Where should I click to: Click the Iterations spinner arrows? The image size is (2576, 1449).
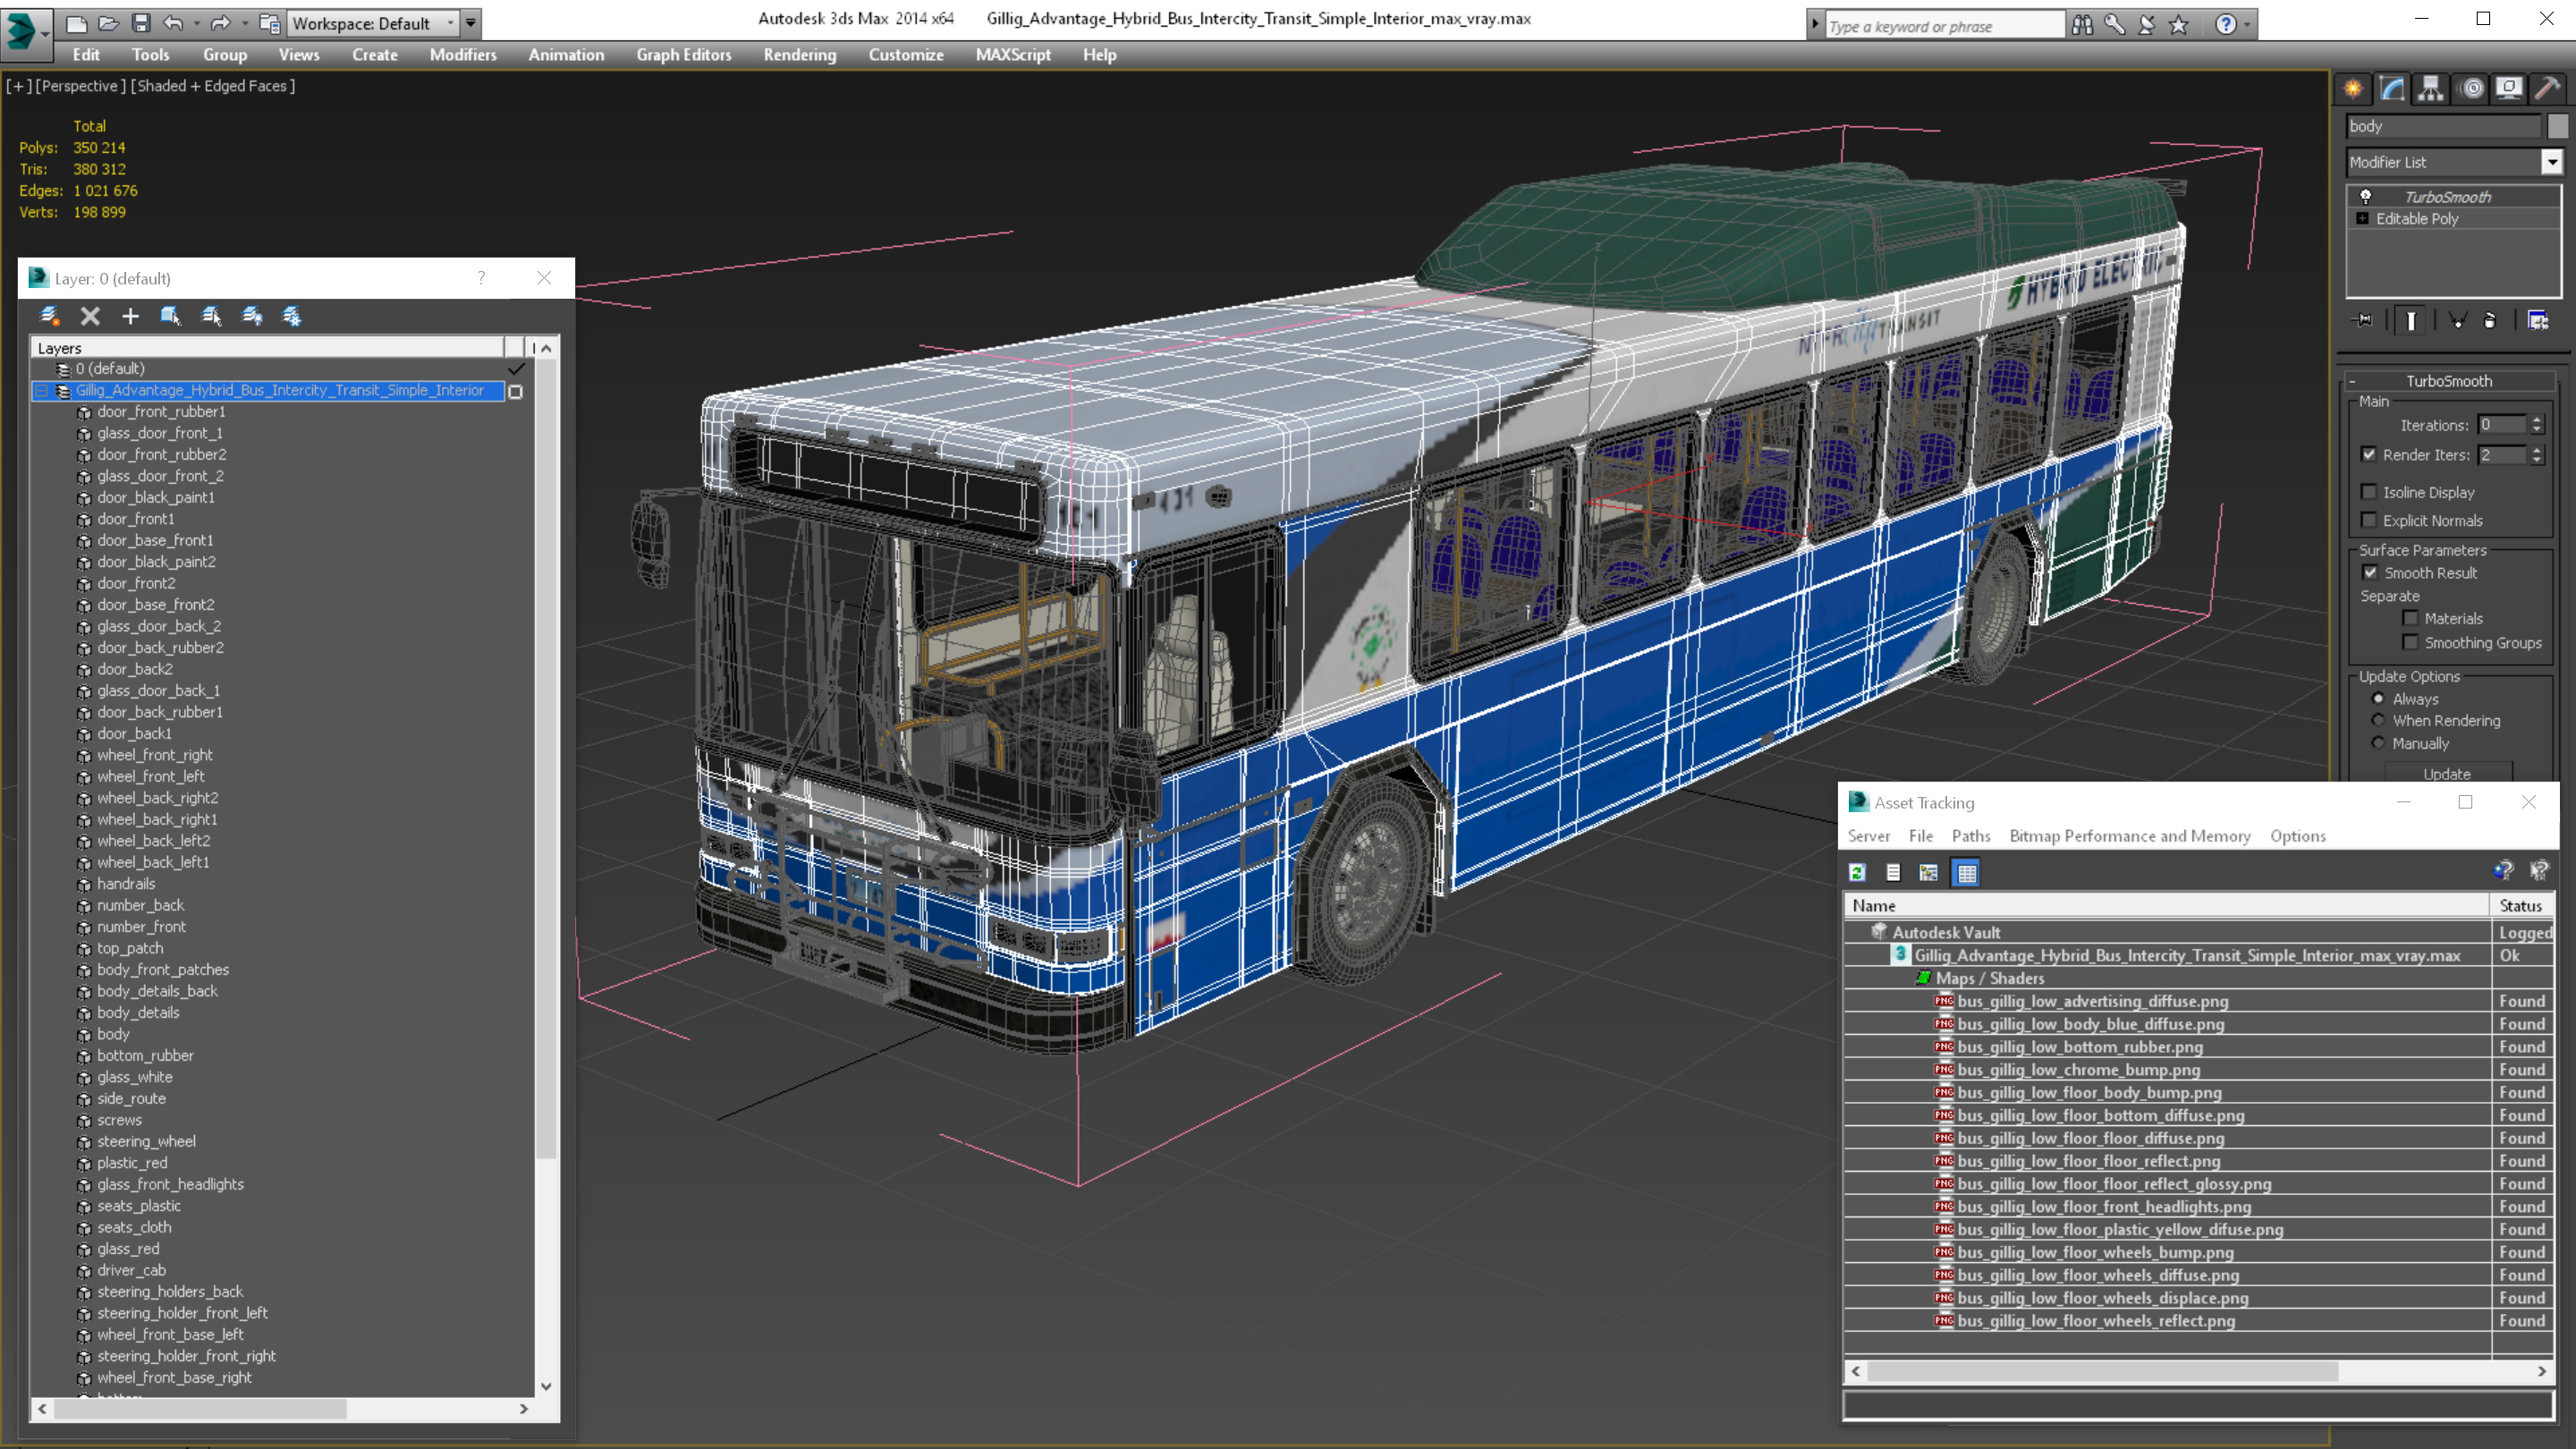click(x=2537, y=425)
